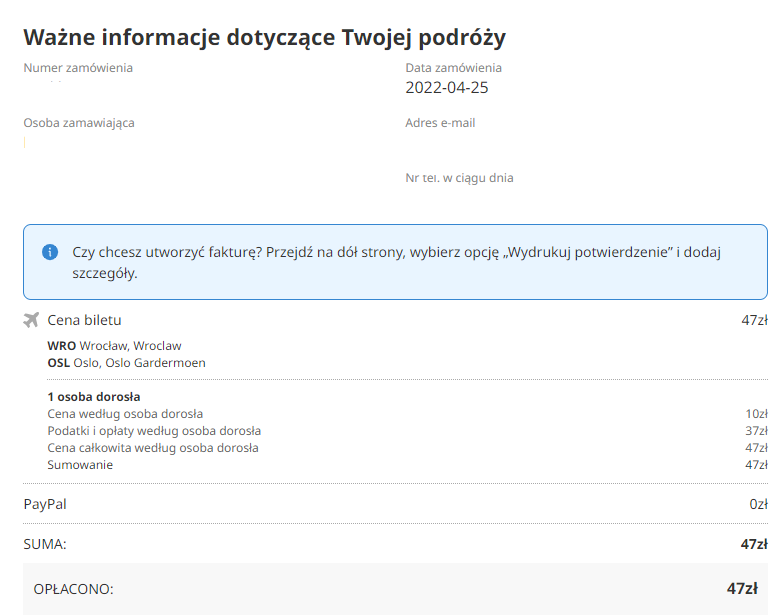Select the 47zł value in the Cena biletu row

[755, 320]
